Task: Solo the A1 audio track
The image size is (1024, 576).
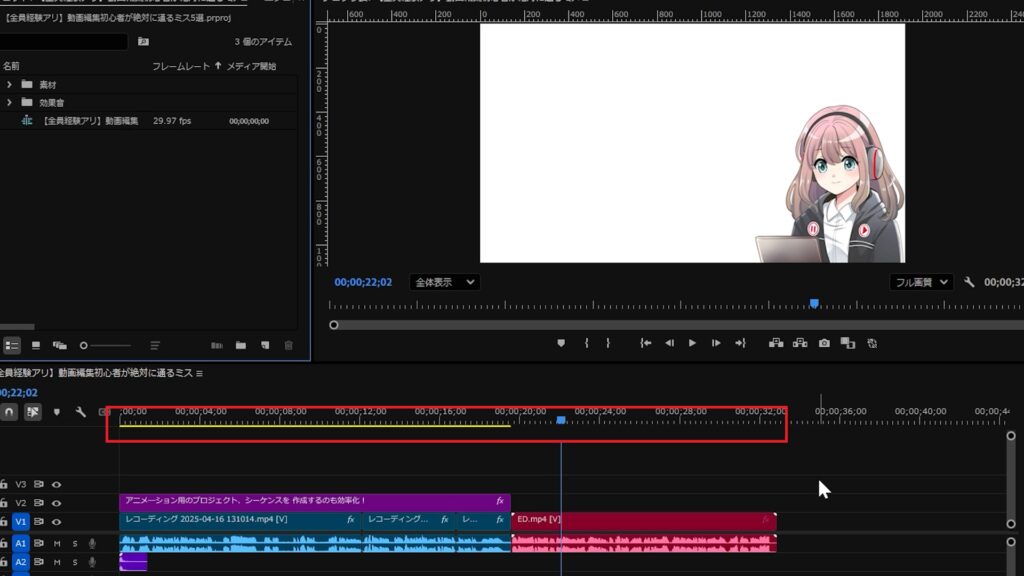Action: point(75,543)
